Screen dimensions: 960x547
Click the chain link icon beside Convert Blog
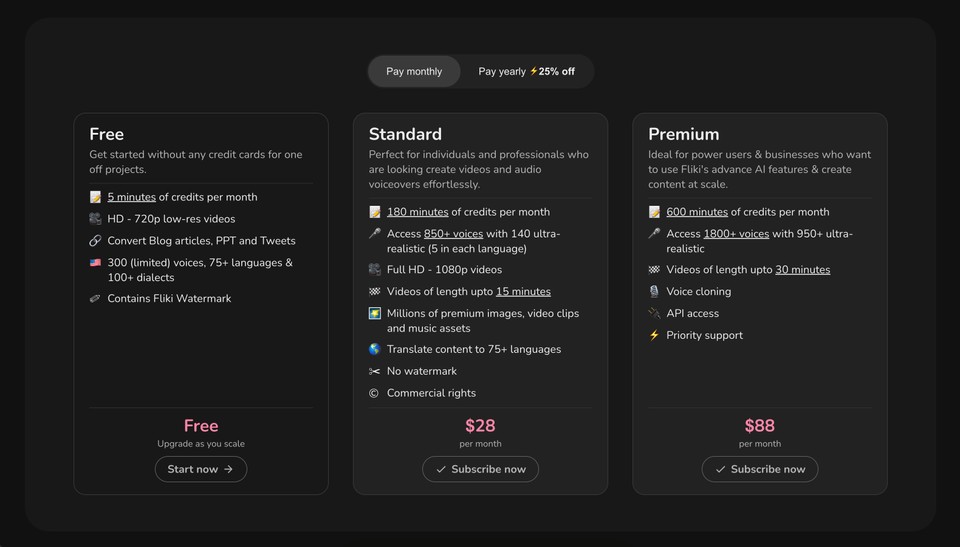(95, 241)
